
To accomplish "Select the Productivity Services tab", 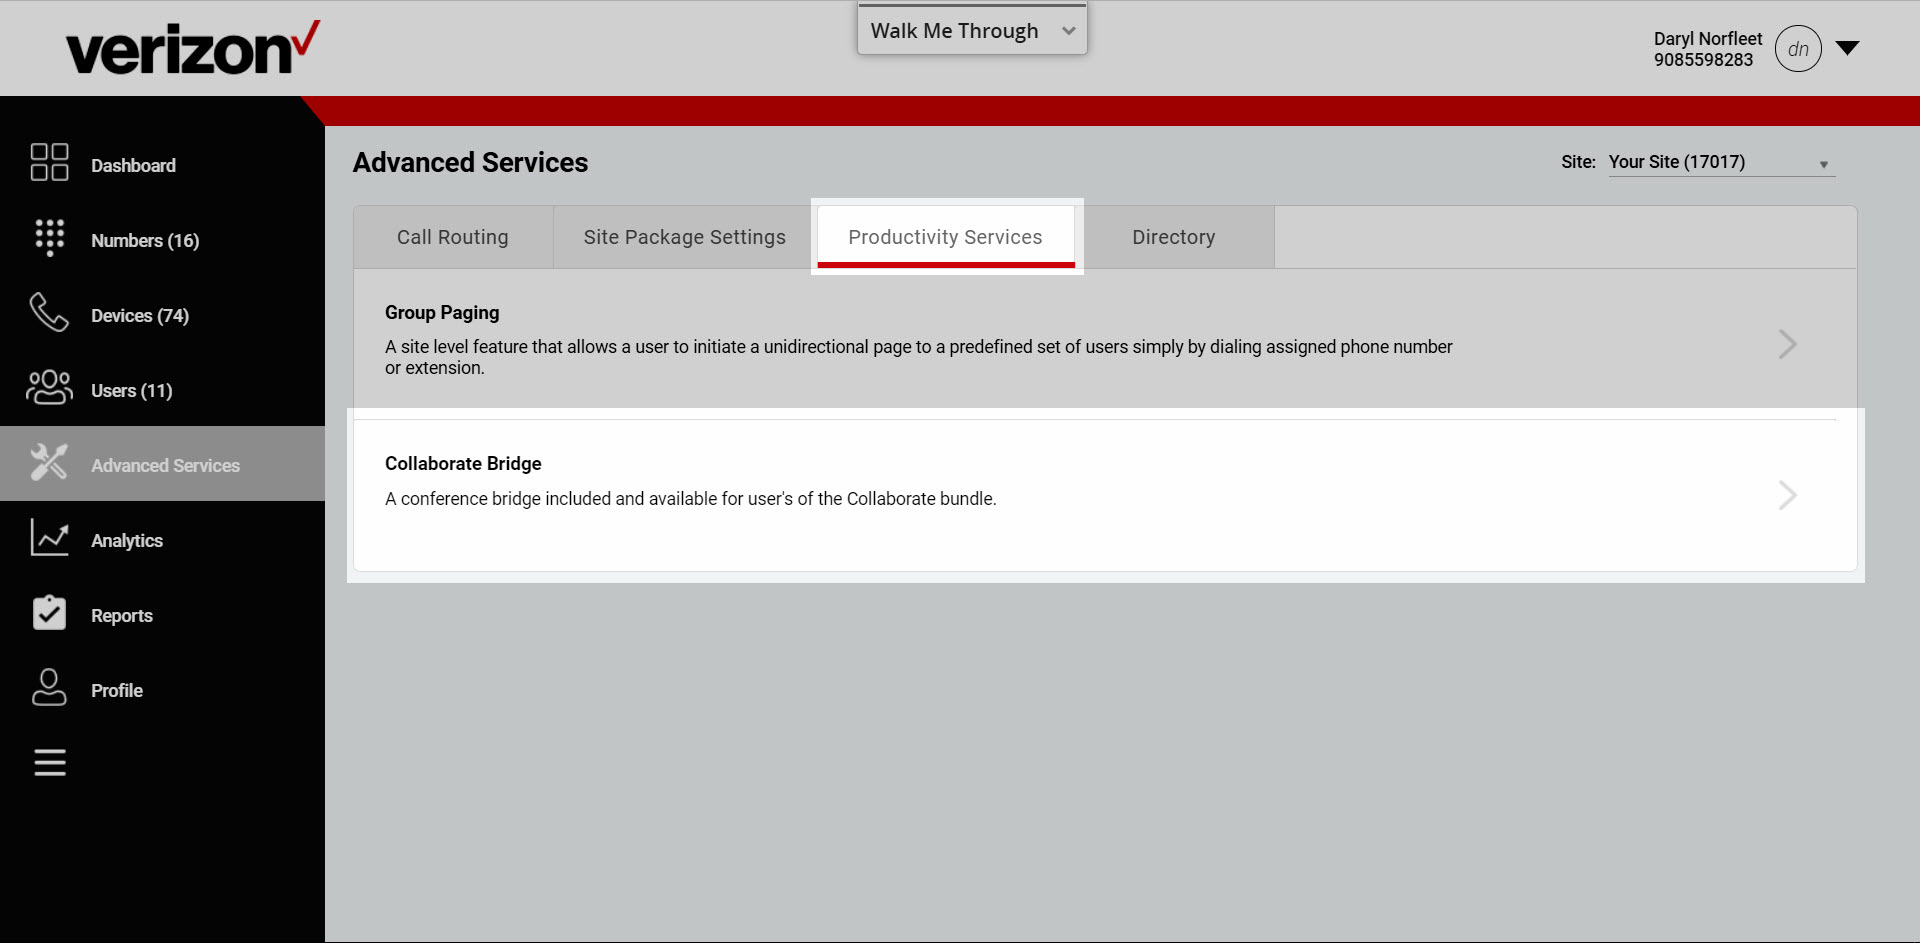I will pyautogui.click(x=946, y=237).
